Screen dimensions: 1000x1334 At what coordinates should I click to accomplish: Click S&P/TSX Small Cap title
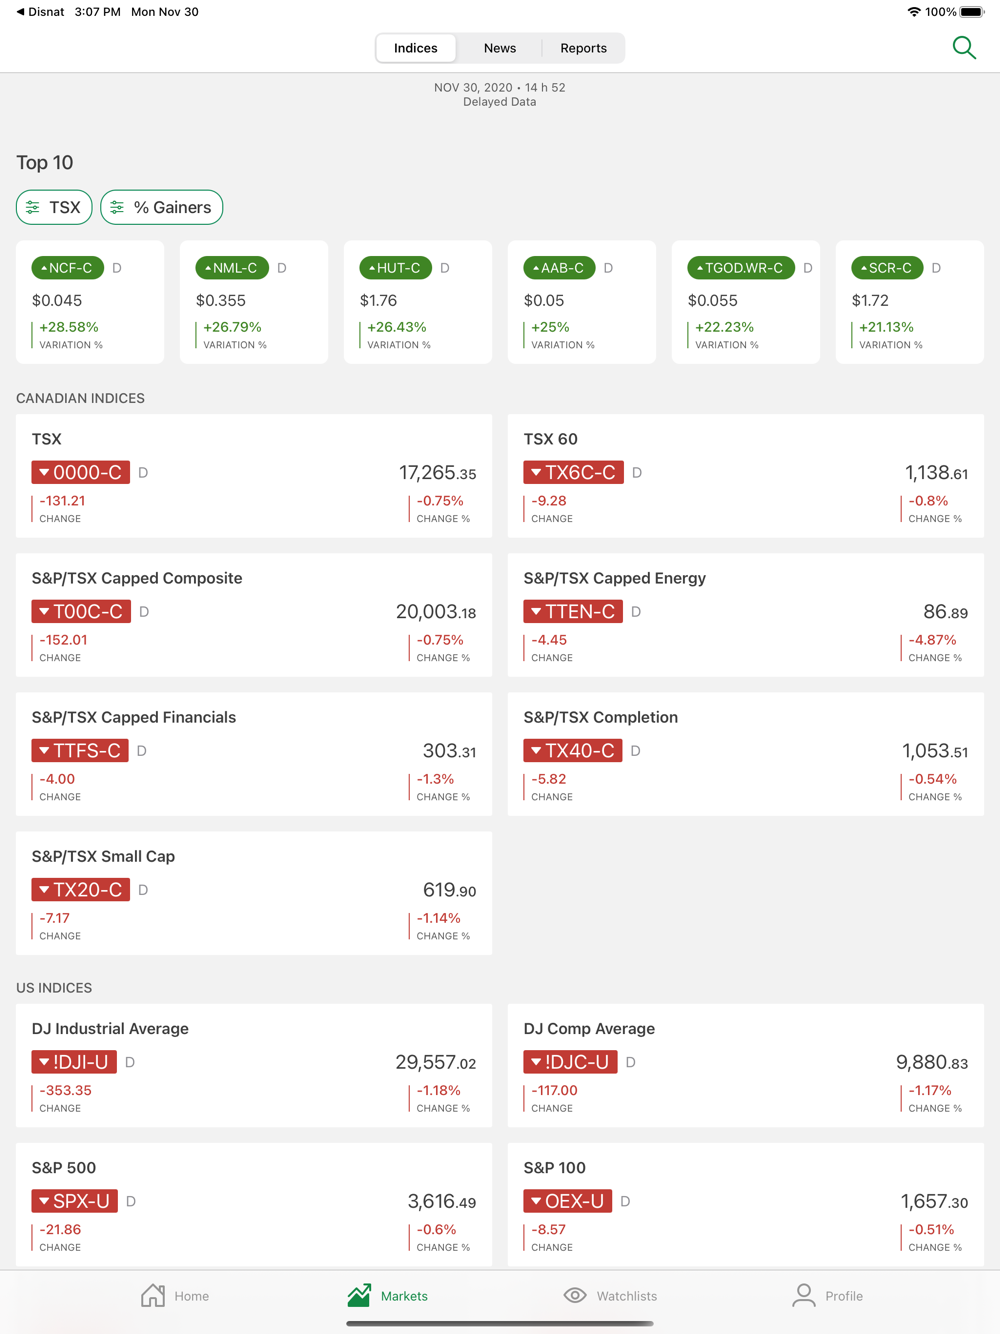click(103, 856)
